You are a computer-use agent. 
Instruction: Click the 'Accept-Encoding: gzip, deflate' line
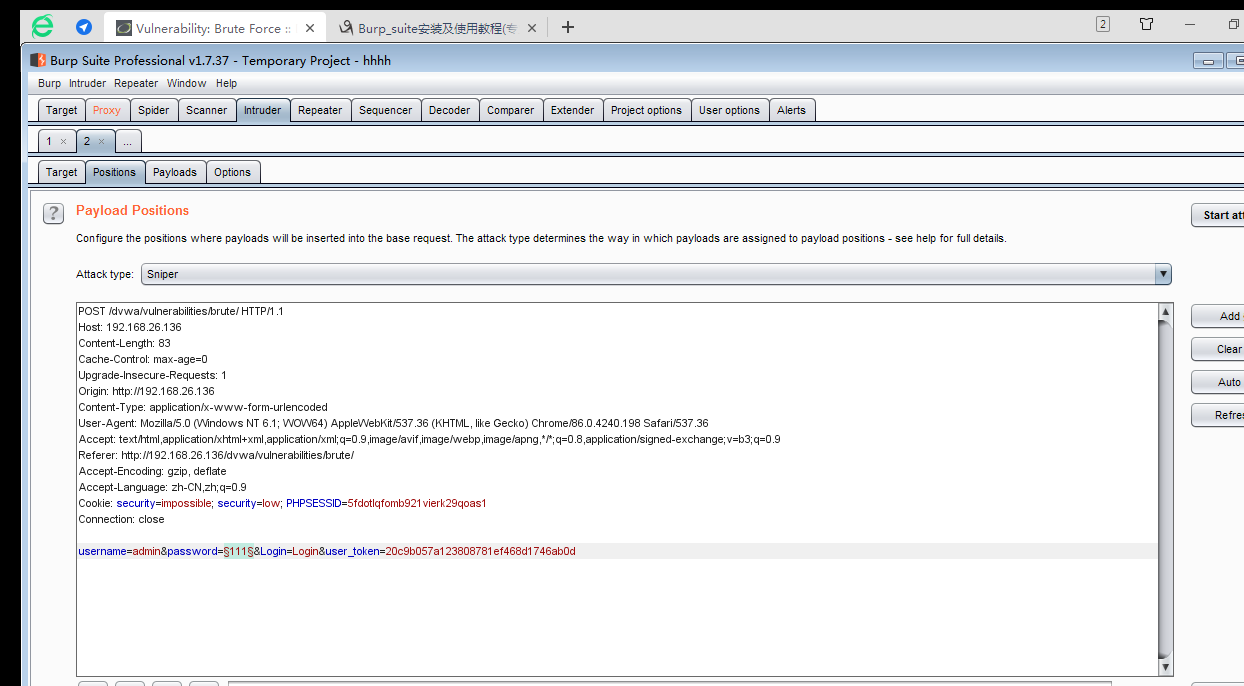pyautogui.click(x=152, y=471)
